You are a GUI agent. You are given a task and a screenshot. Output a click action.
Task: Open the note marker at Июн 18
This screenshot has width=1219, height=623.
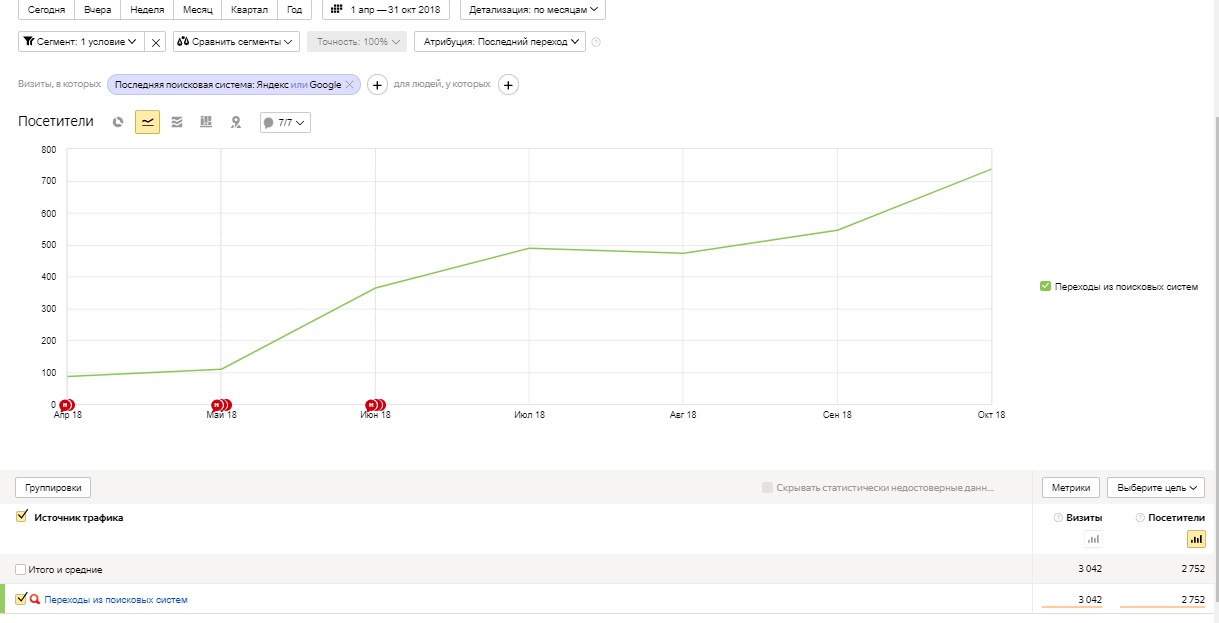tap(375, 405)
